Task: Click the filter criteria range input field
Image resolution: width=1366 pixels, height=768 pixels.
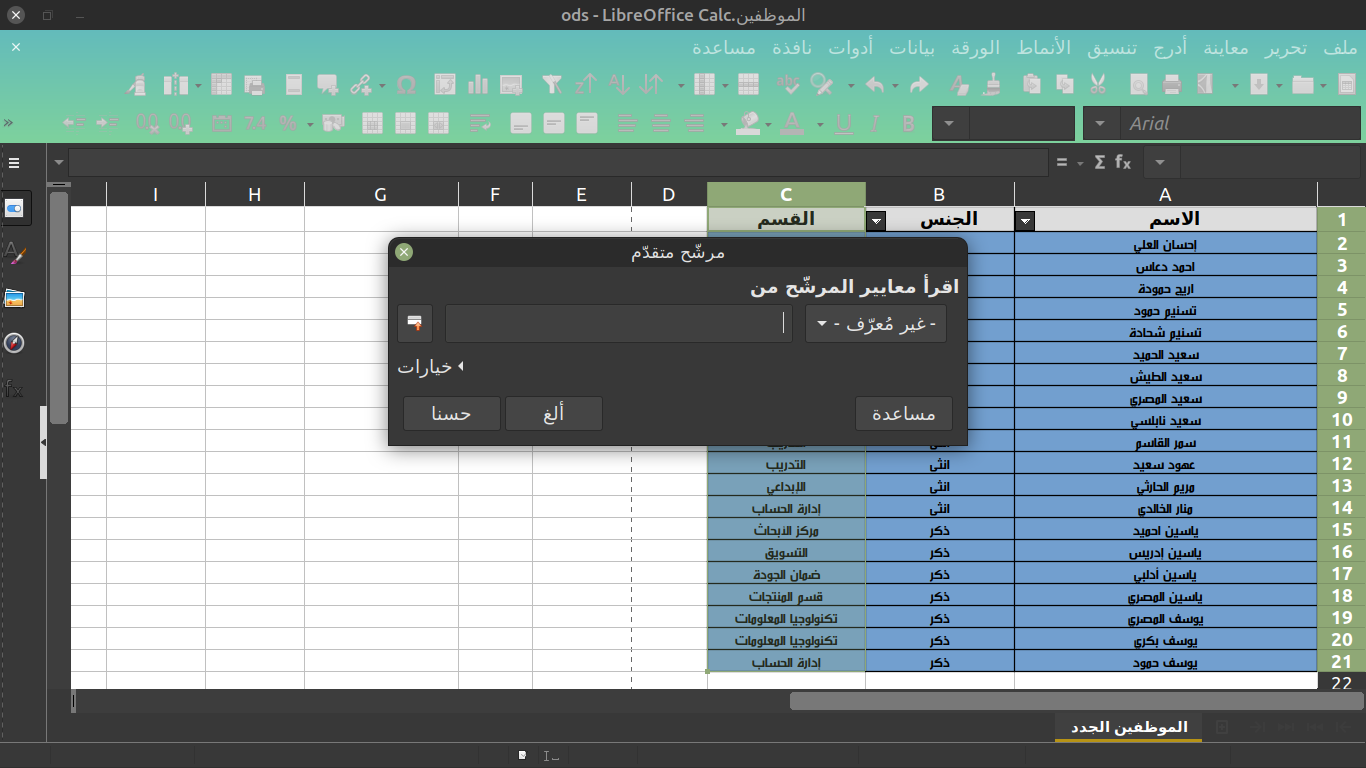Action: (618, 324)
